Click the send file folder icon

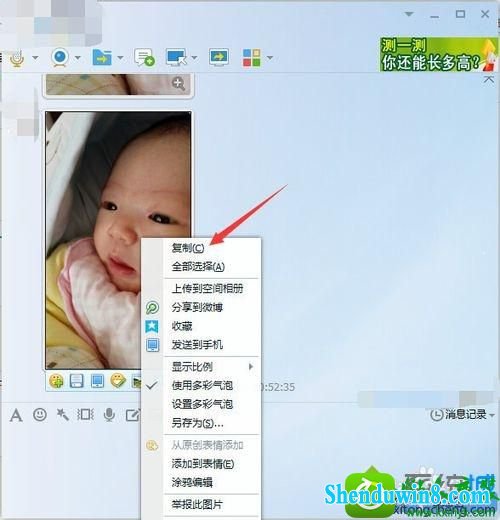coord(102,57)
